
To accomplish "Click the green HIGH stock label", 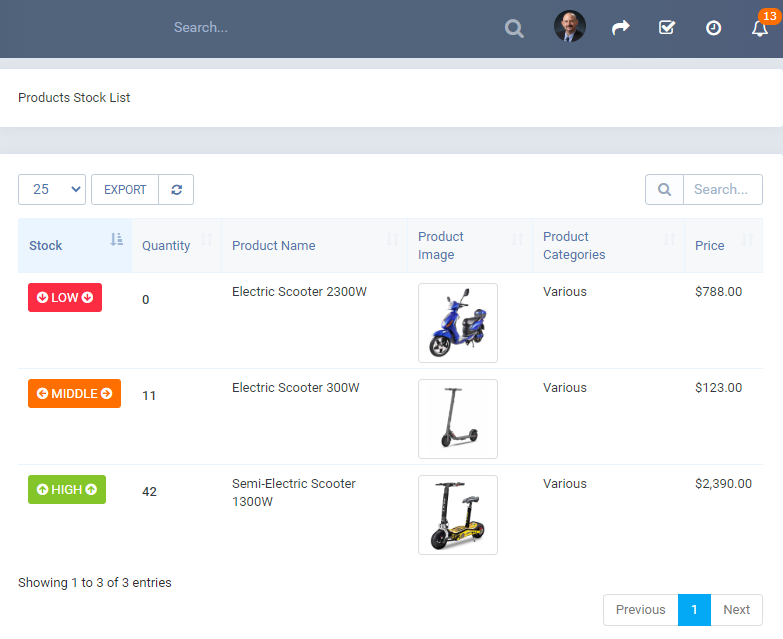I will (x=67, y=490).
